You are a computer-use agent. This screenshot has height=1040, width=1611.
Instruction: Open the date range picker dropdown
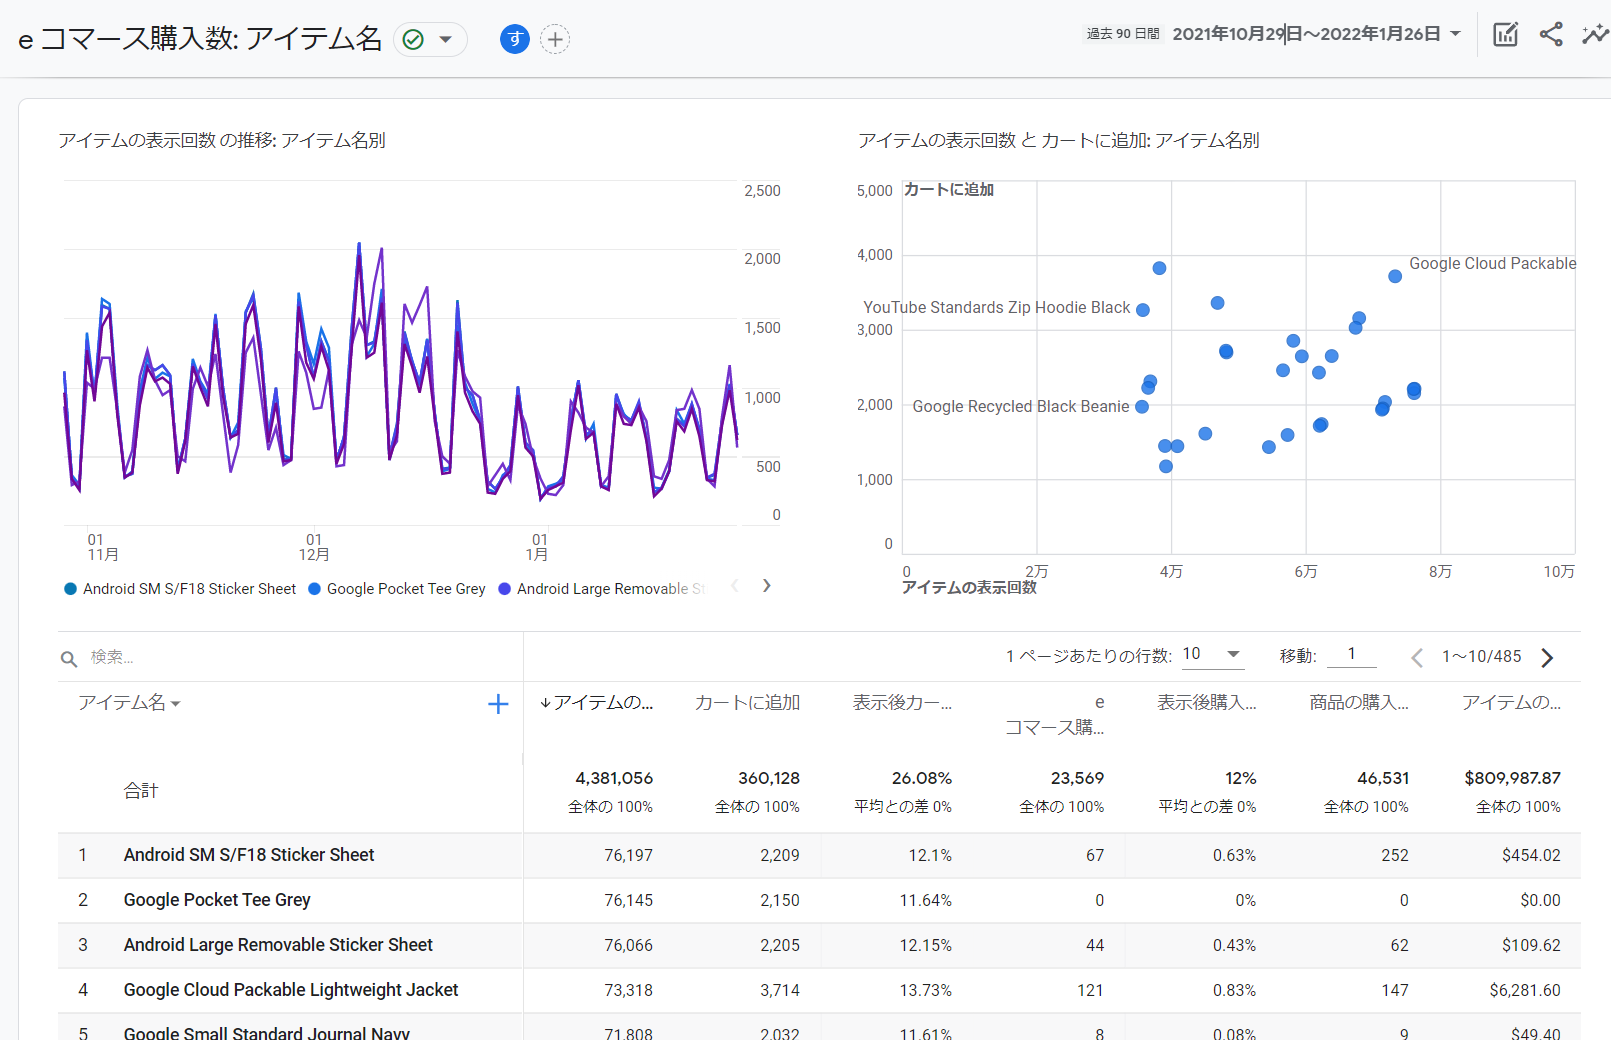1316,34
